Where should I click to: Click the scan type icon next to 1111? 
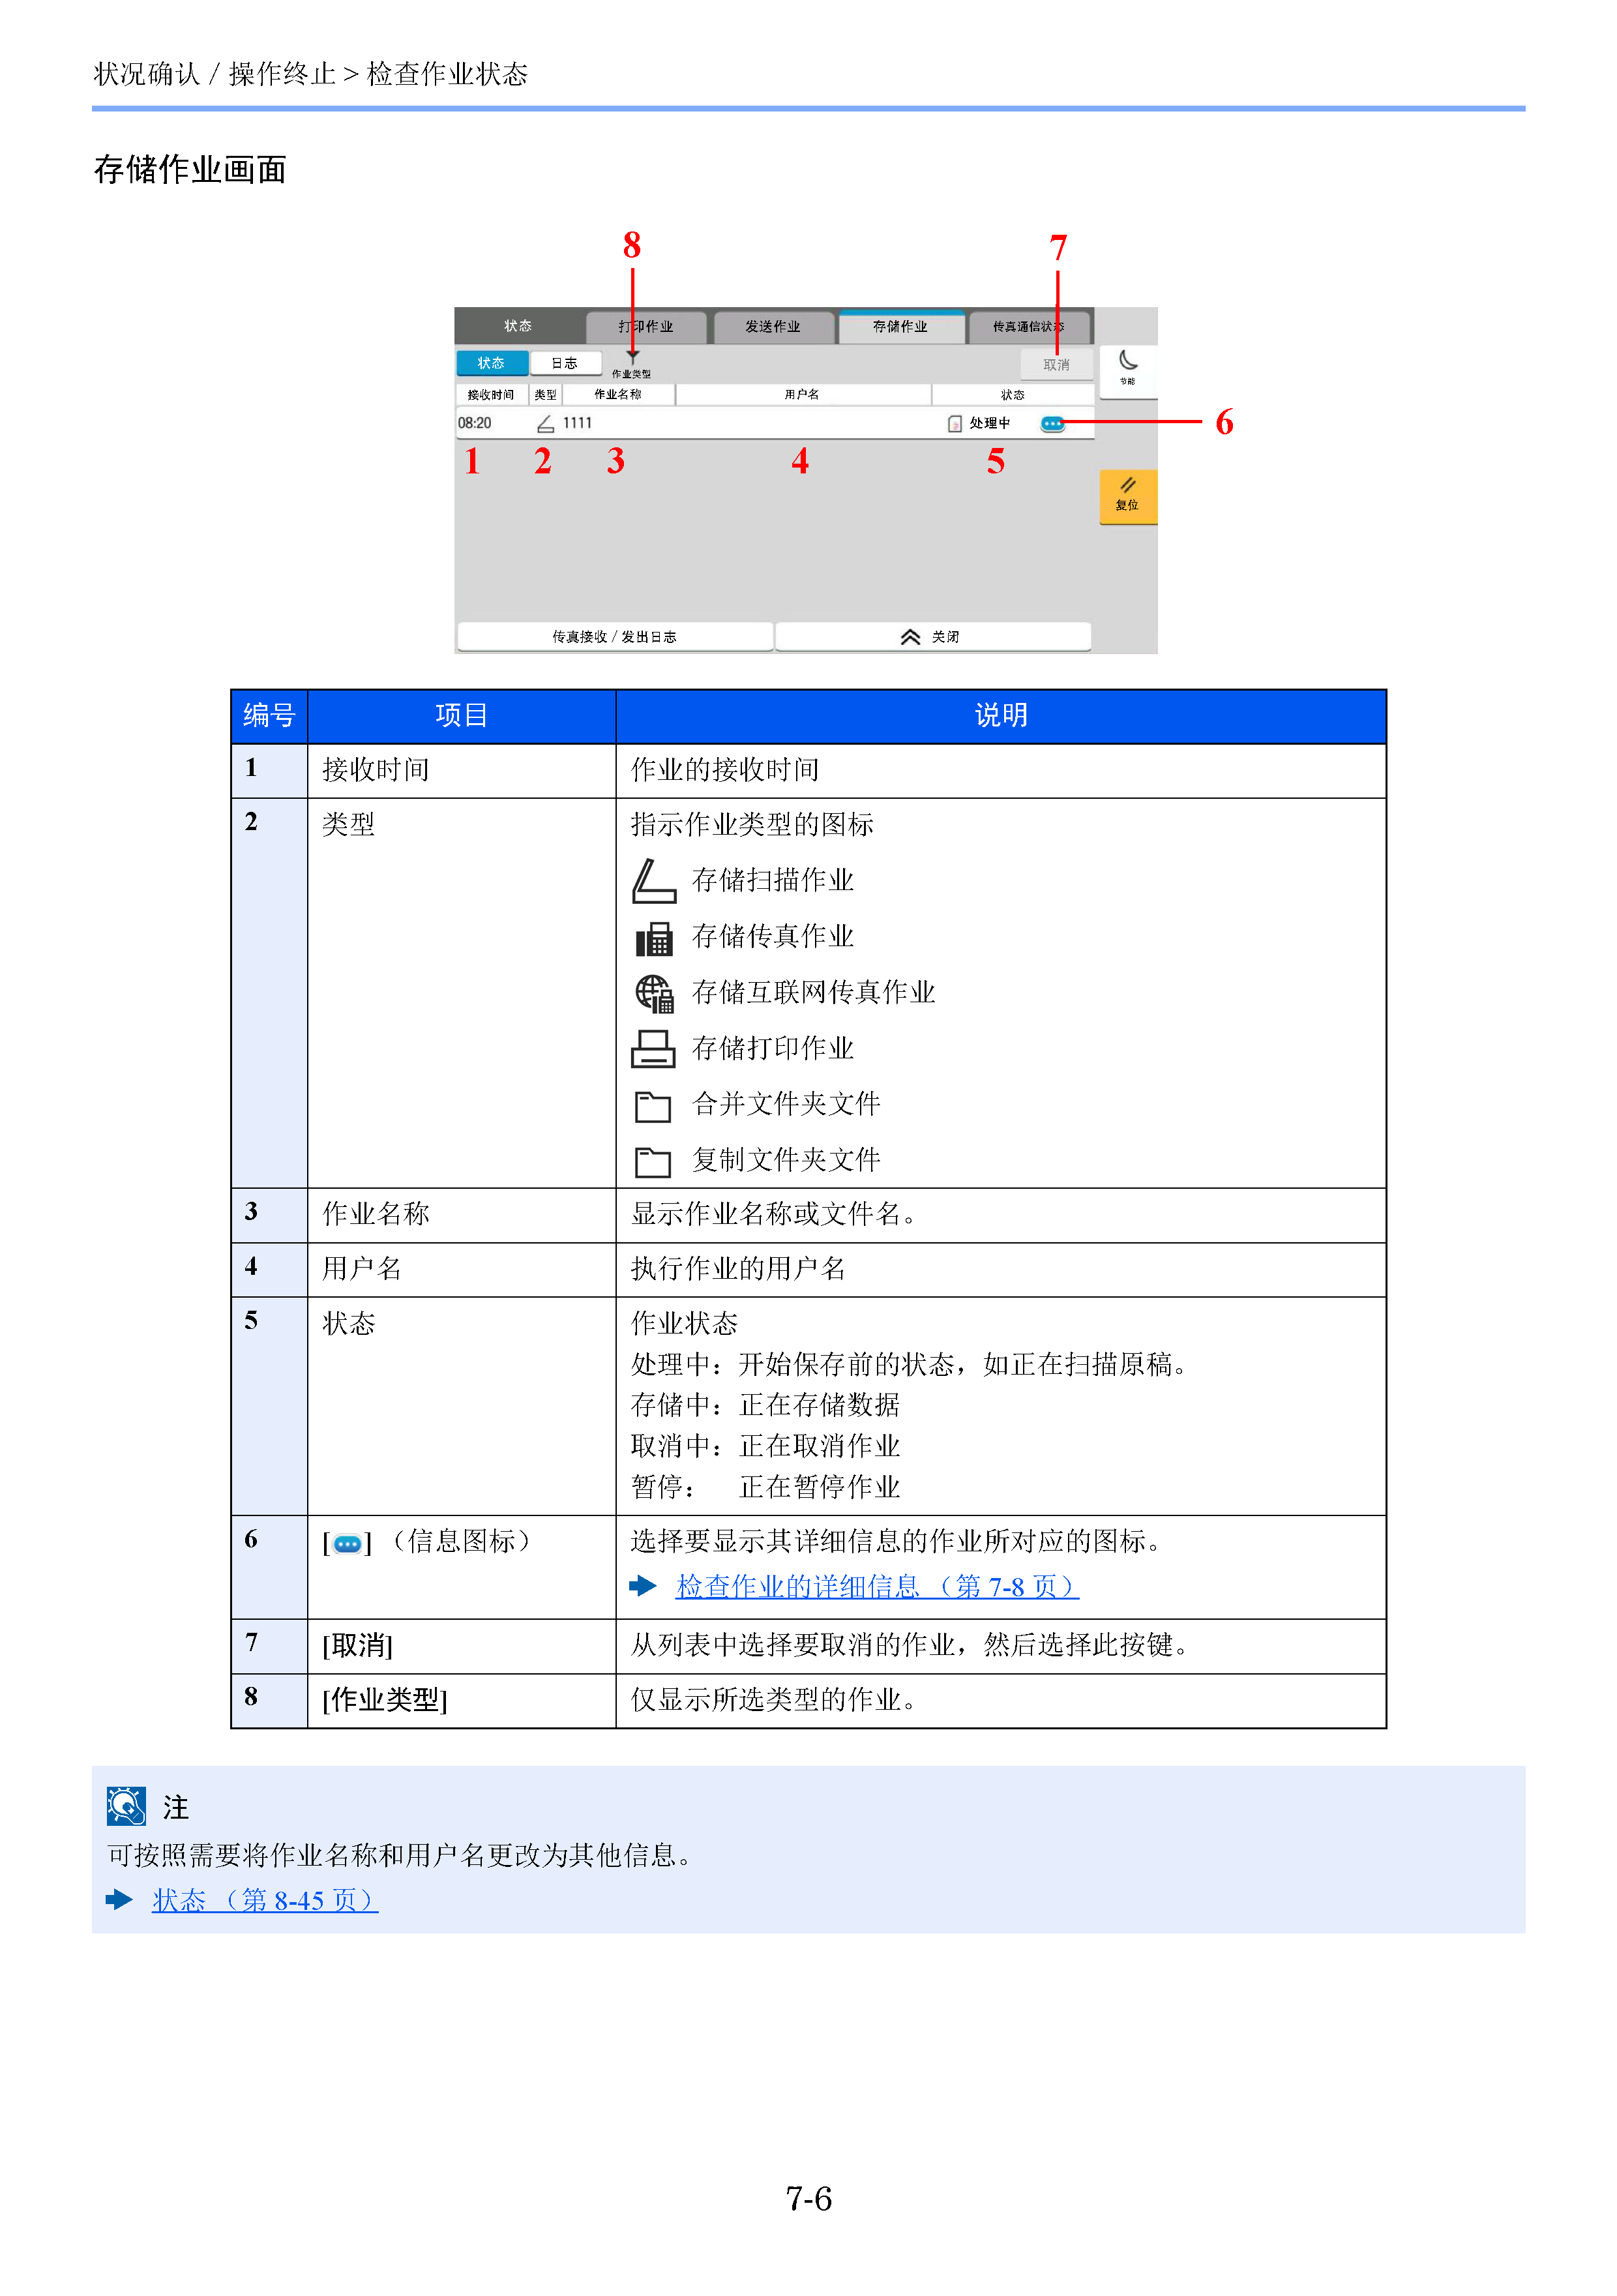pyautogui.click(x=545, y=424)
